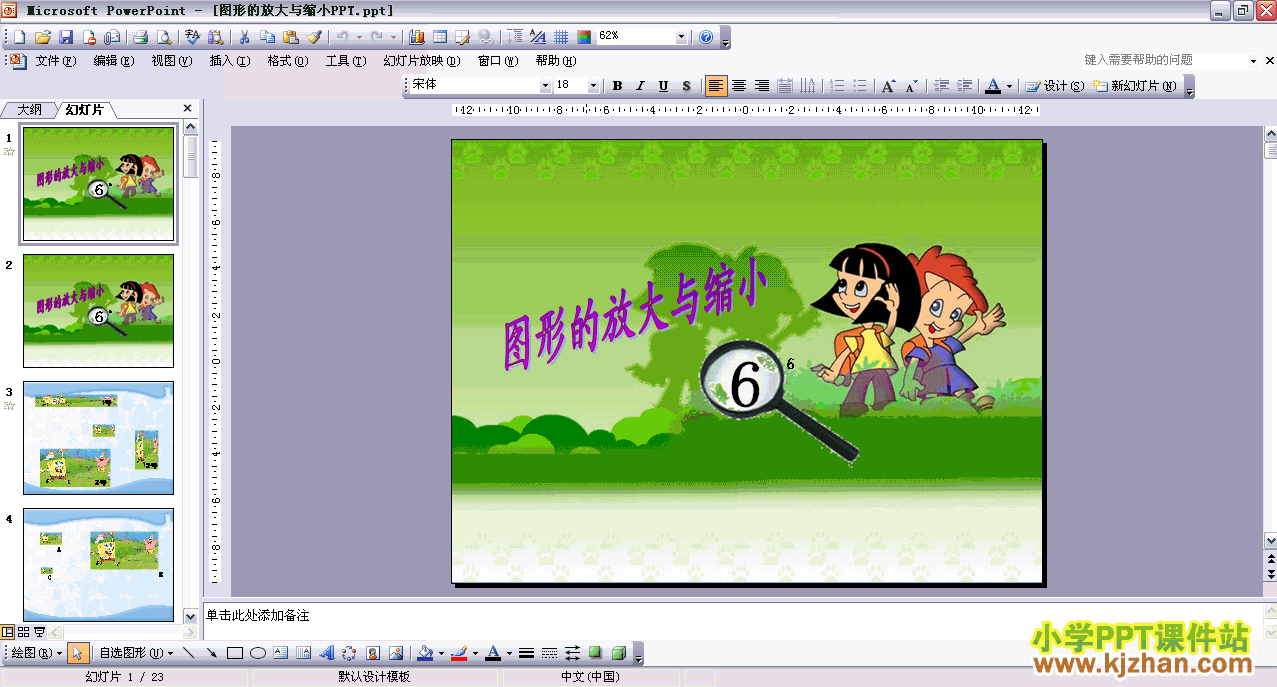Expand the Fill Color arrow
The image size is (1277, 687).
click(x=441, y=653)
